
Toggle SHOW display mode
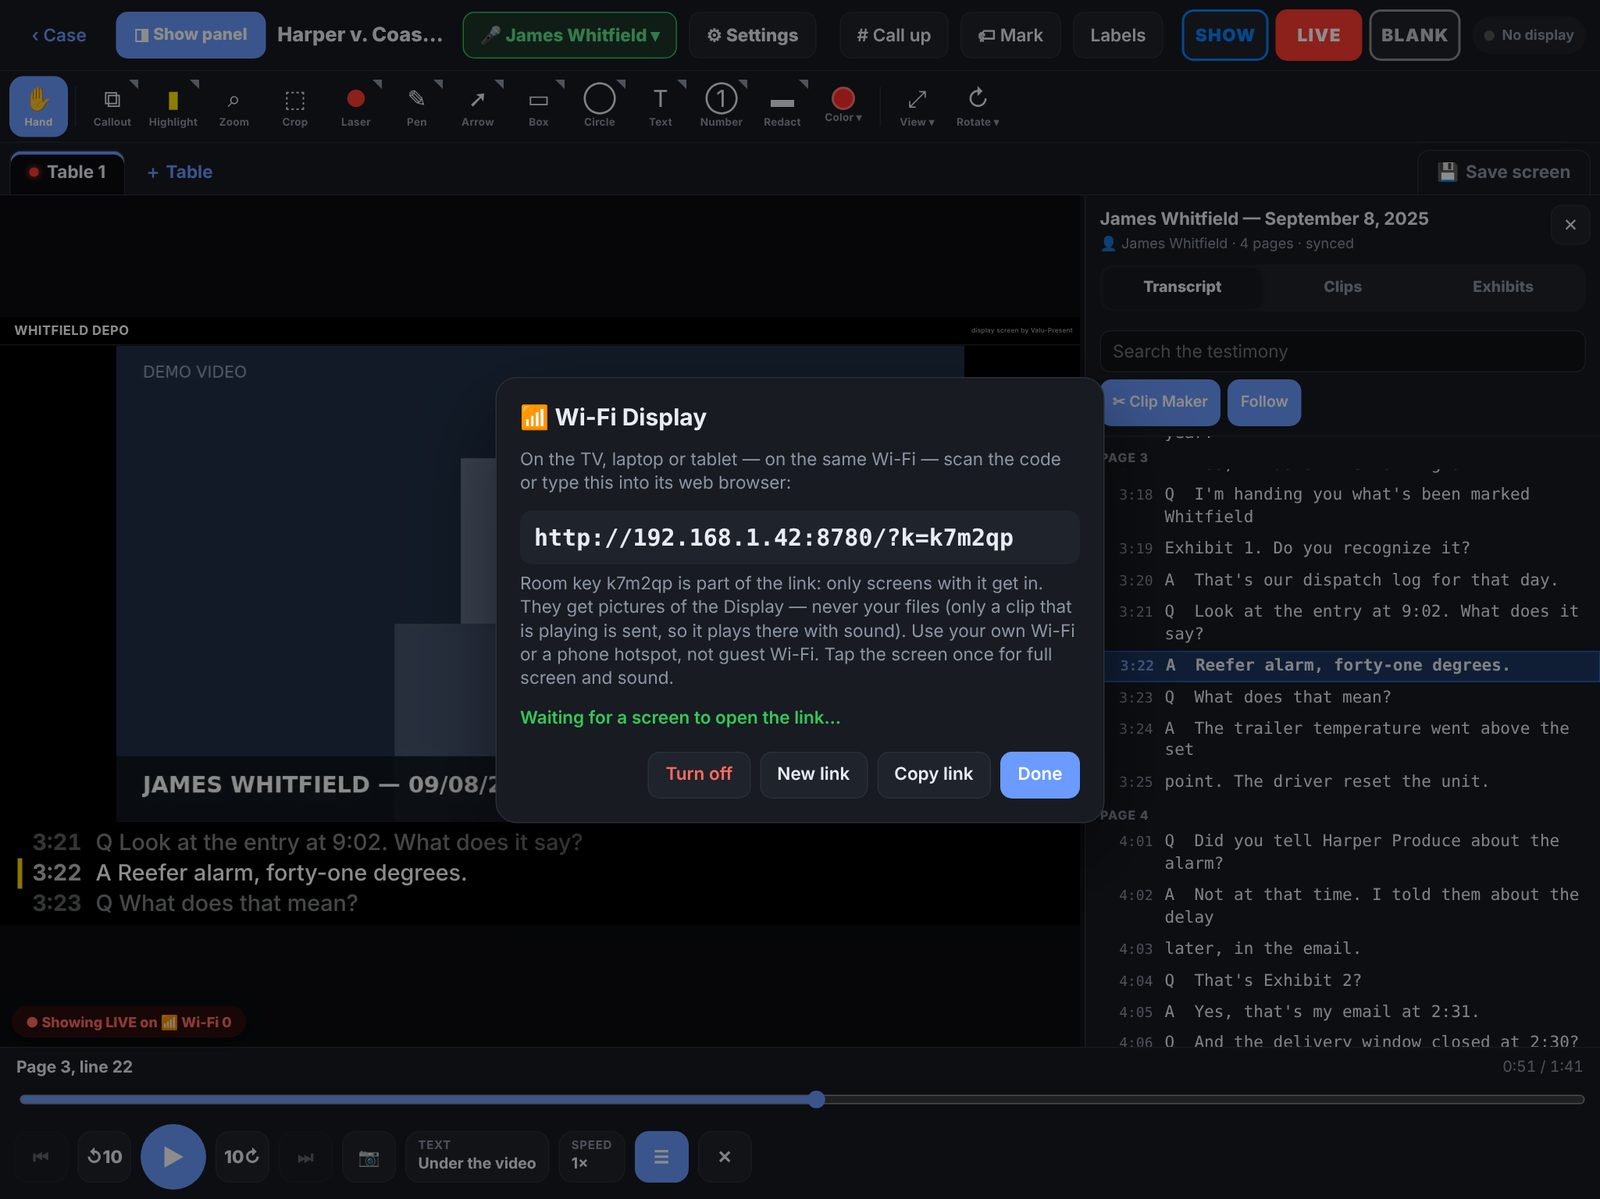(1225, 35)
